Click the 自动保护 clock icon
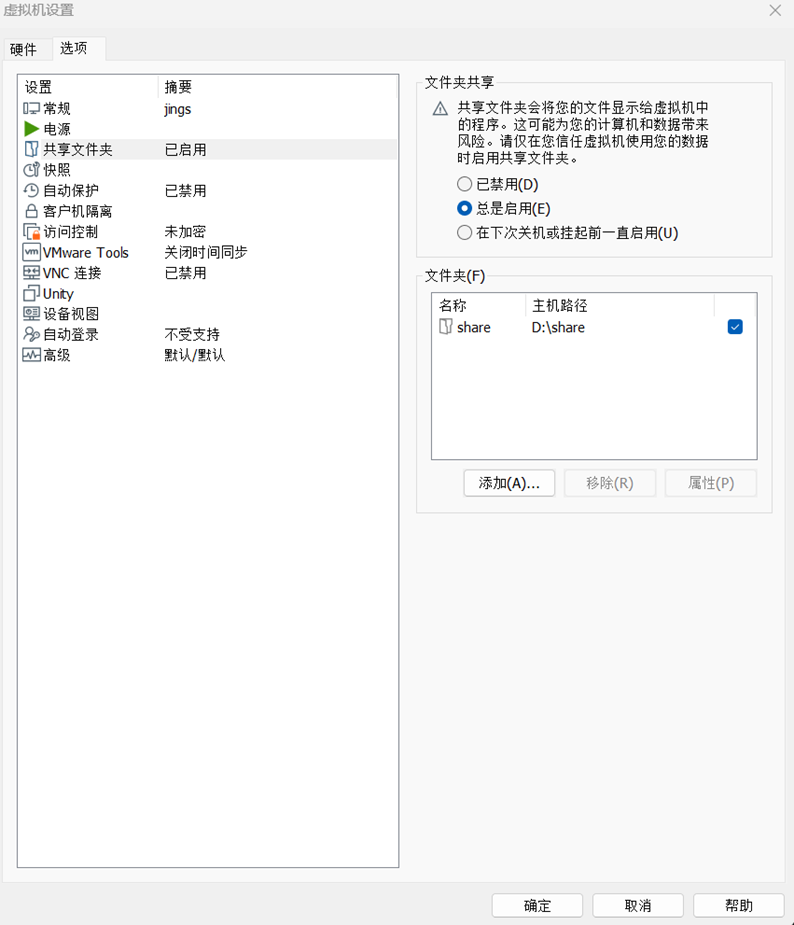 tap(31, 191)
